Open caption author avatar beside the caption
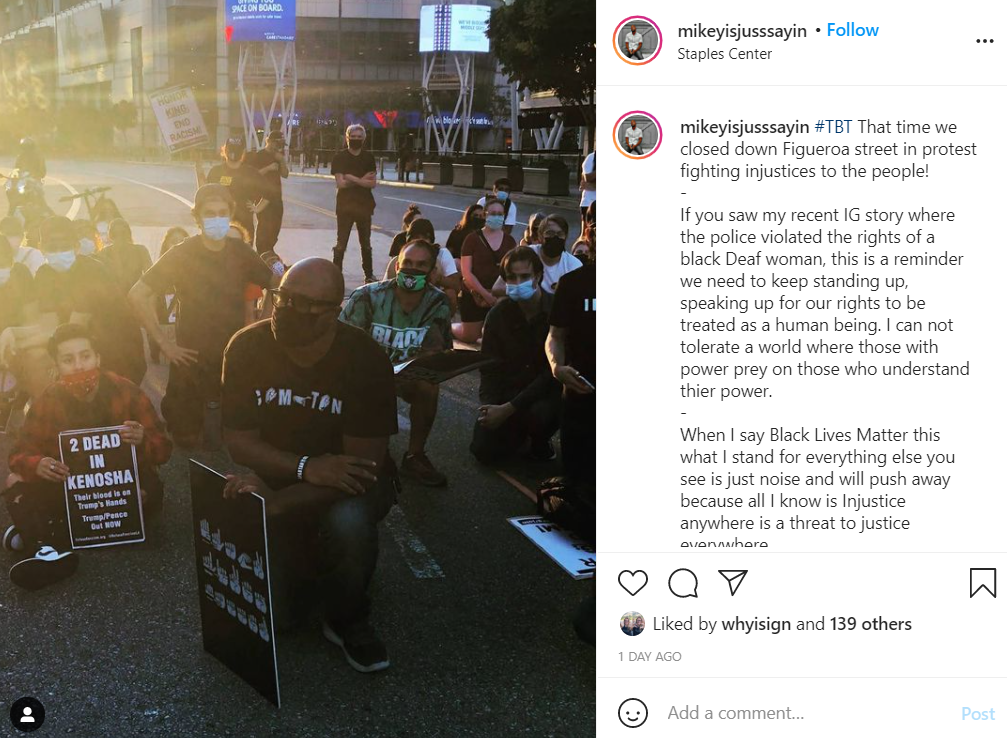Viewport: 1007px width, 738px height. point(637,135)
